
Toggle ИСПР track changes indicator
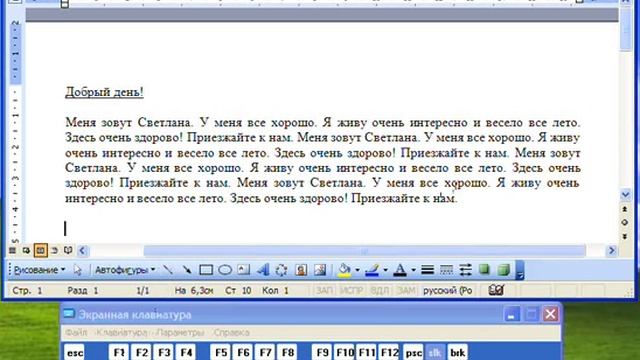[352, 290]
